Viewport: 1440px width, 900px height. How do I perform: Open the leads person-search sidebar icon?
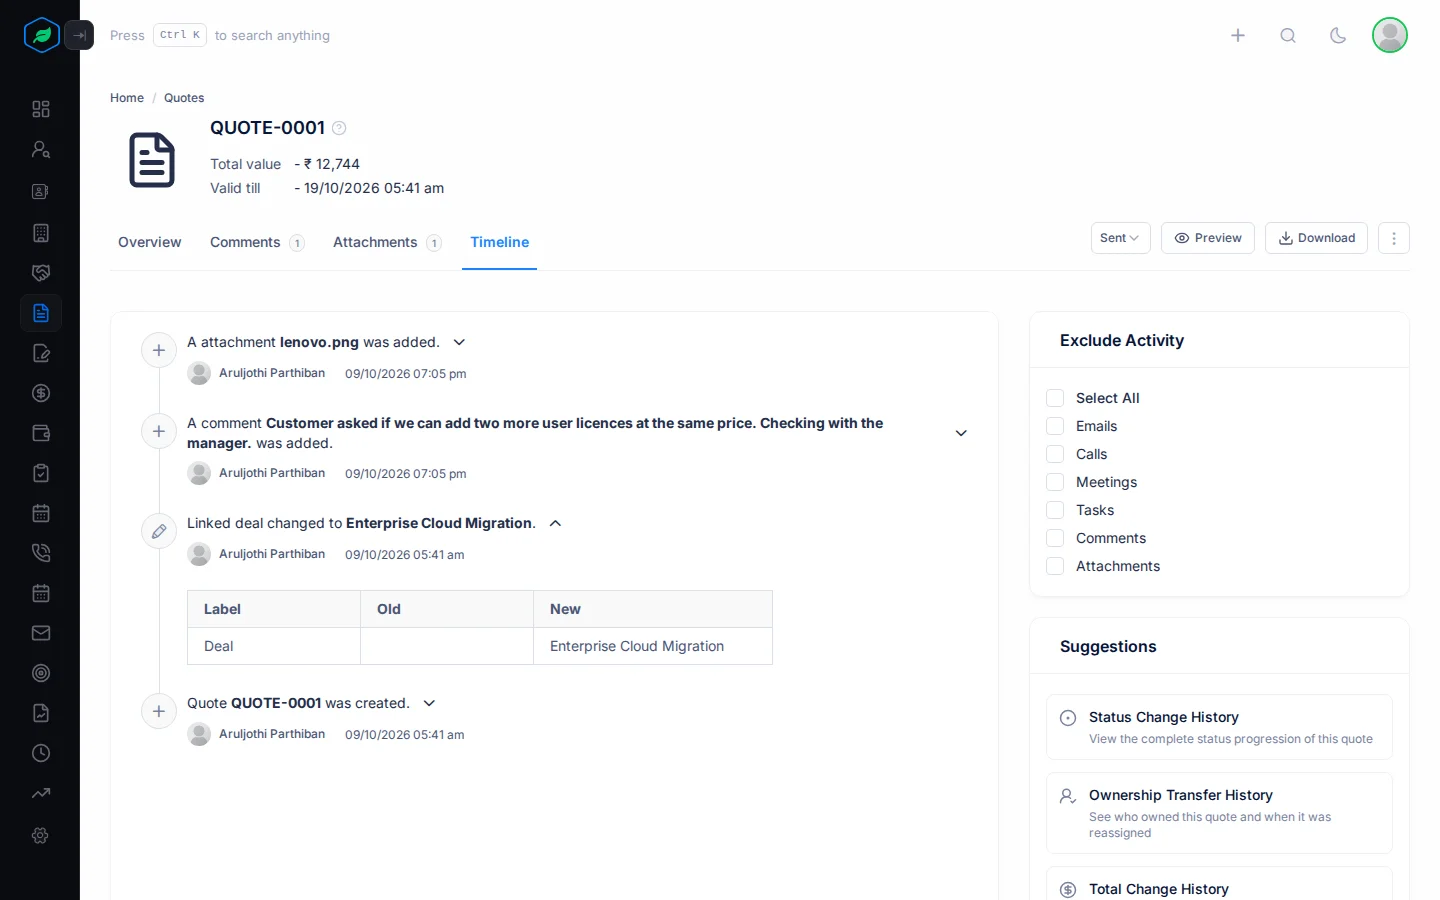coord(41,150)
